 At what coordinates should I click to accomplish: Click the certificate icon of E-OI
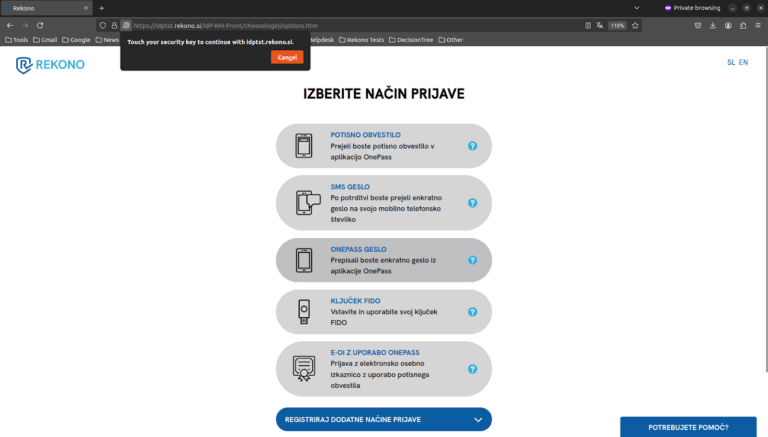[x=304, y=369]
